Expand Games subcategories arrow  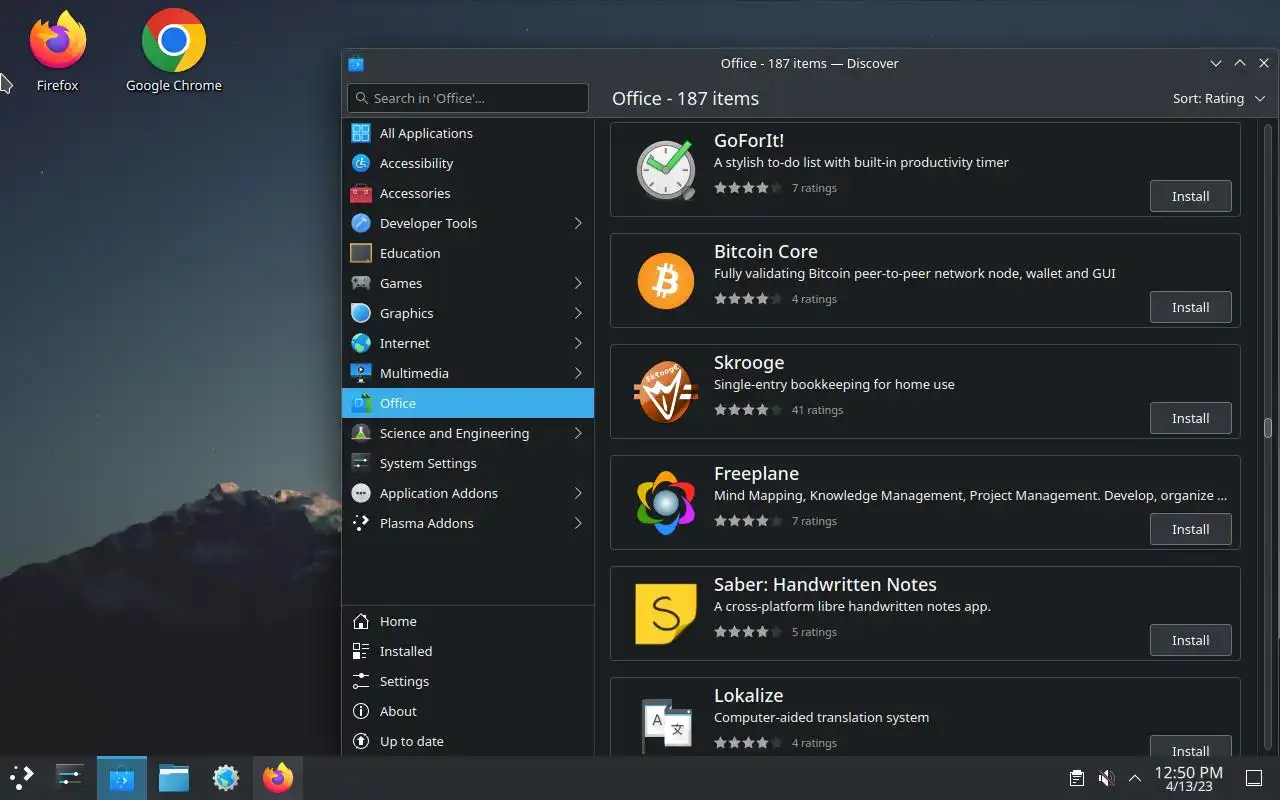578,283
